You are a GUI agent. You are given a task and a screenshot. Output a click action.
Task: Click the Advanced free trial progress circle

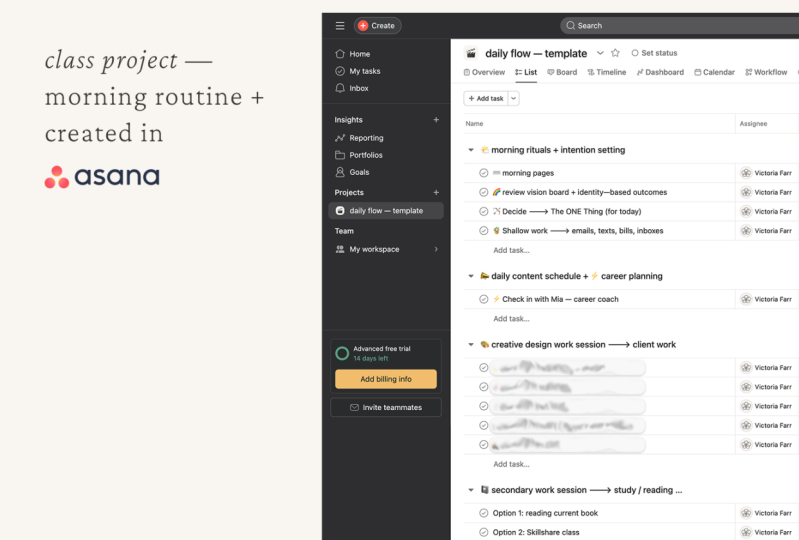click(342, 353)
